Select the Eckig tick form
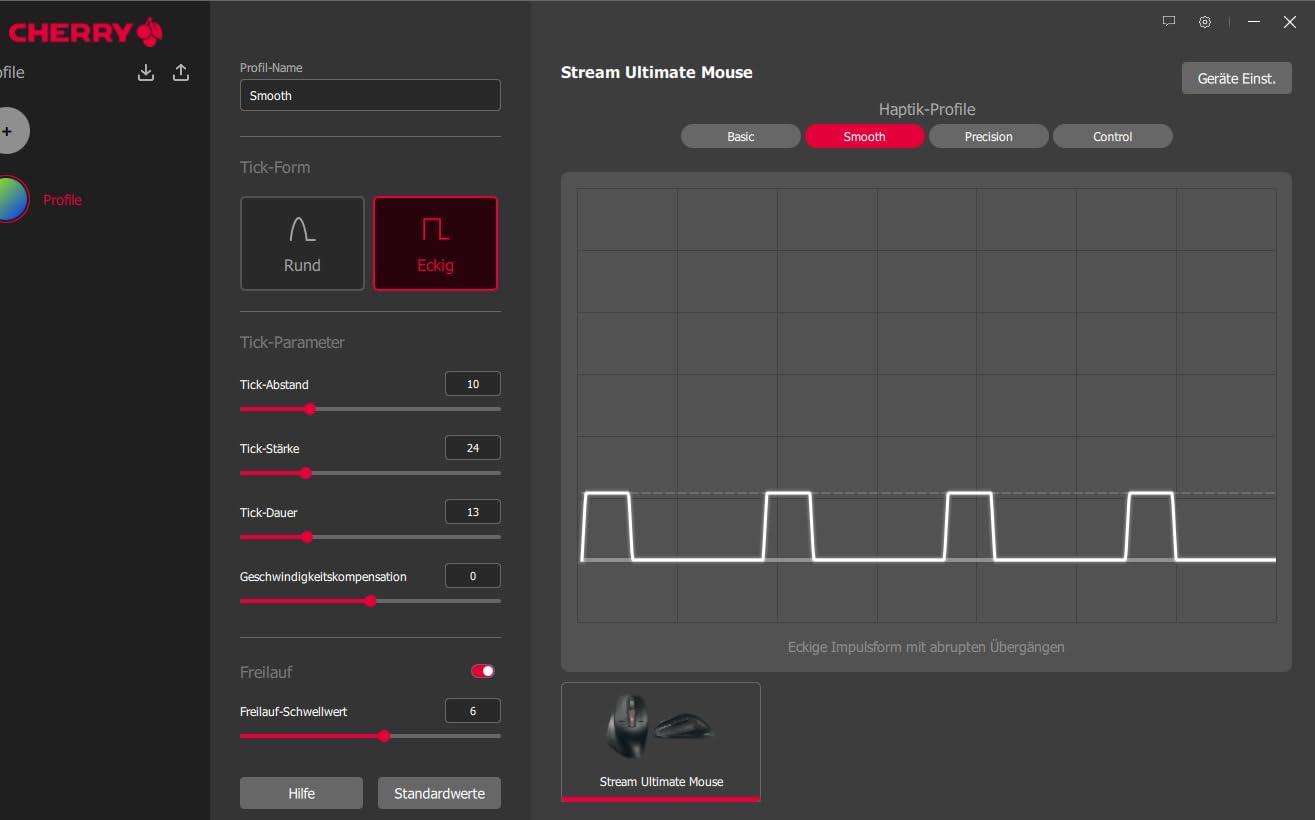The height and width of the screenshot is (820, 1315). pyautogui.click(x=435, y=243)
